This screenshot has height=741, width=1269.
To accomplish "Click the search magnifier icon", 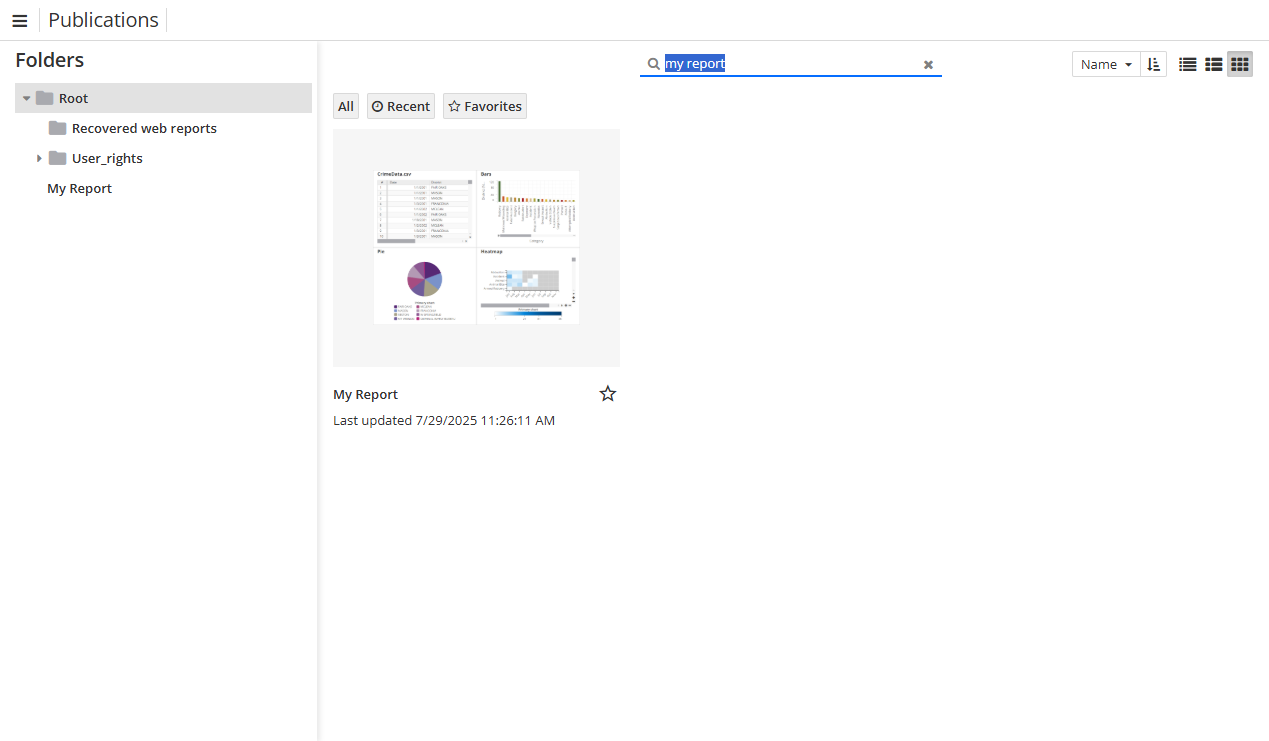I will click(x=653, y=63).
